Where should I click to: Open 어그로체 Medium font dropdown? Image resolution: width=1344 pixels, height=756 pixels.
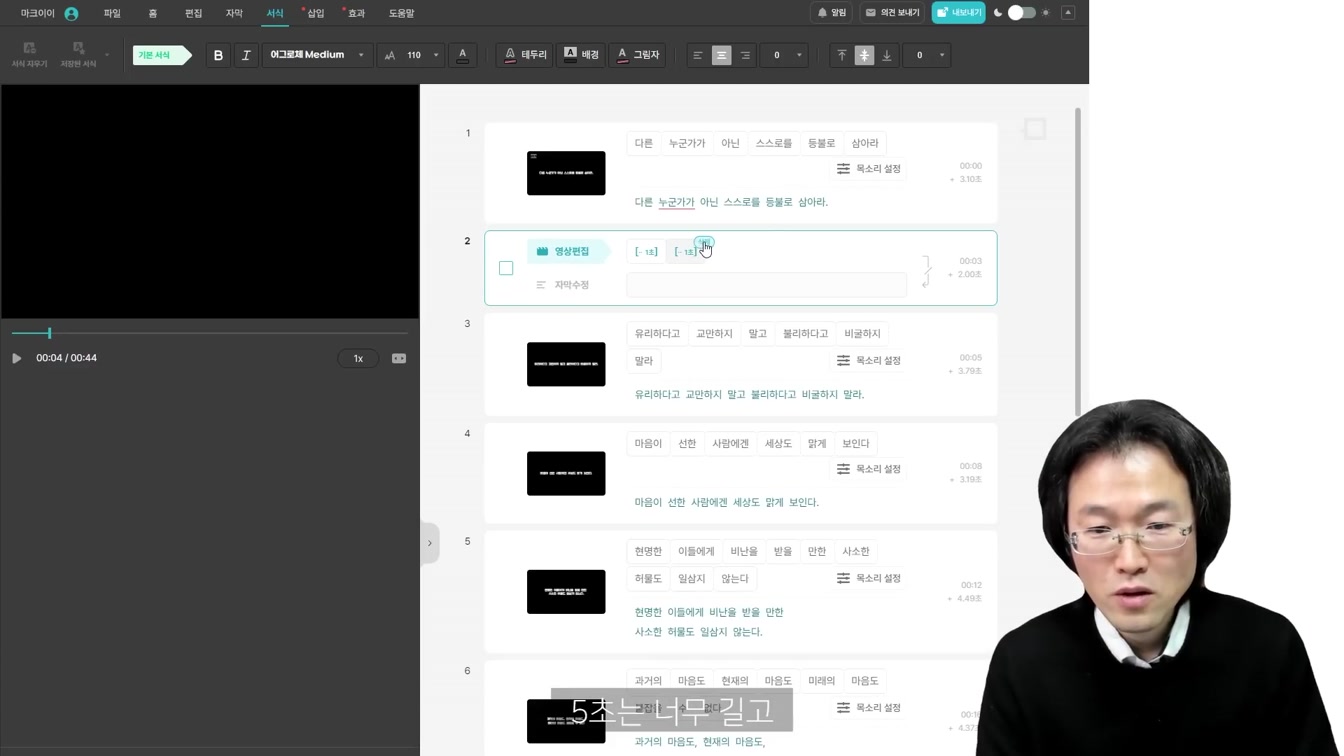point(317,55)
